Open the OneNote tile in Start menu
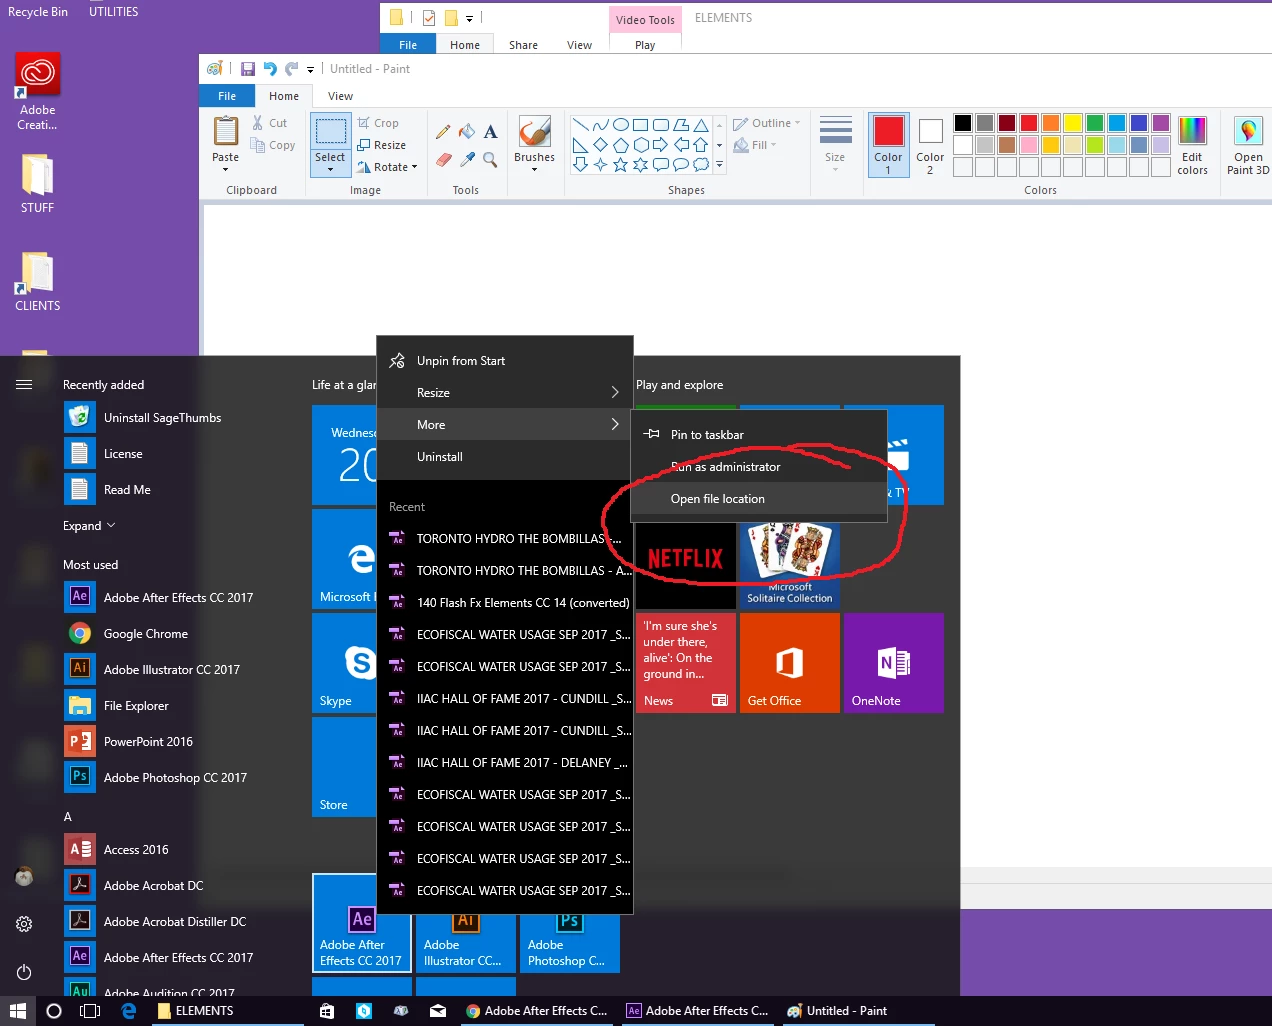This screenshot has height=1026, width=1272. (894, 663)
